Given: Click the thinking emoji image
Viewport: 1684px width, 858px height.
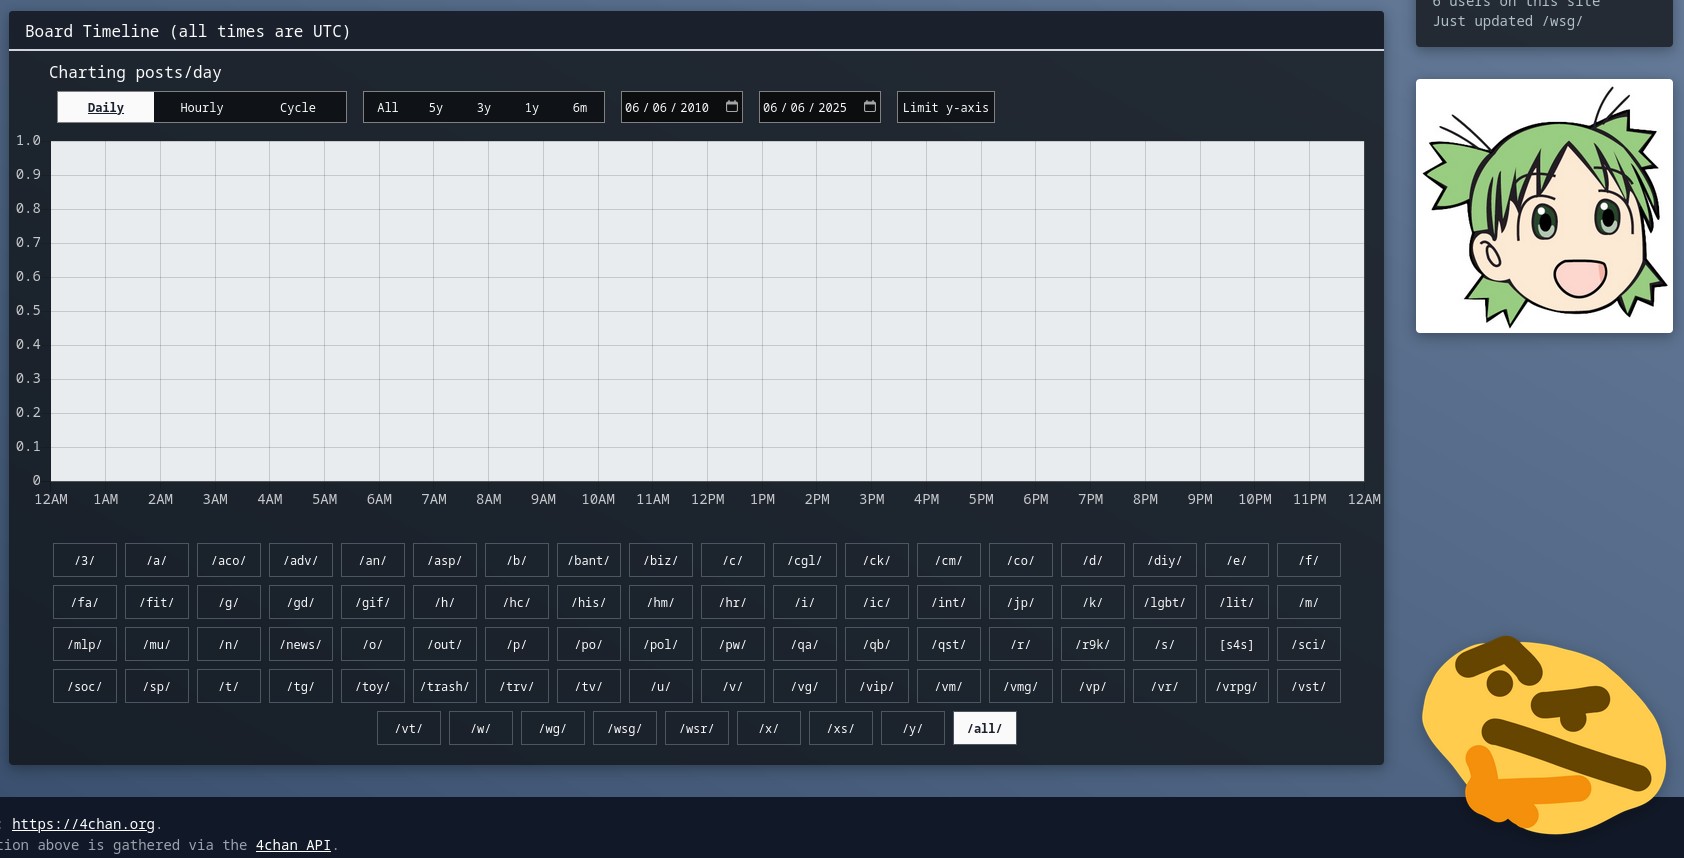Looking at the screenshot, I should pyautogui.click(x=1544, y=734).
